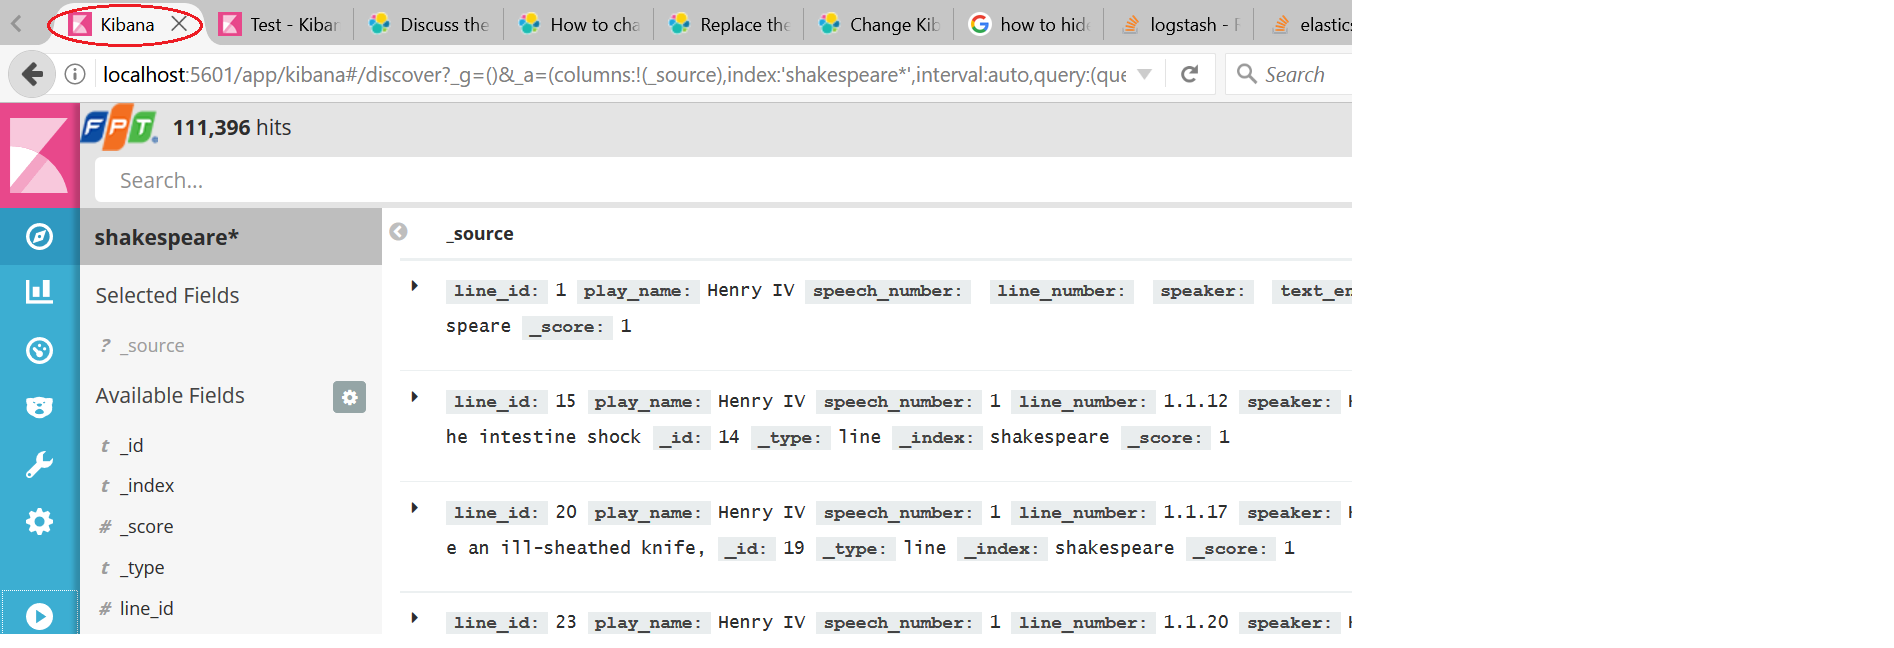Open the Visualize bar chart icon
The width and height of the screenshot is (1894, 648).
[39, 292]
